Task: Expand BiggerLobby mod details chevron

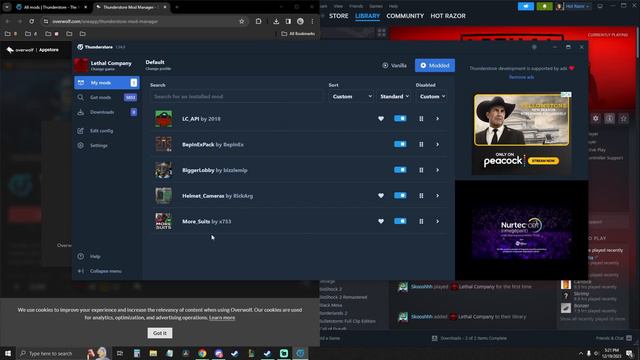Action: point(438,170)
